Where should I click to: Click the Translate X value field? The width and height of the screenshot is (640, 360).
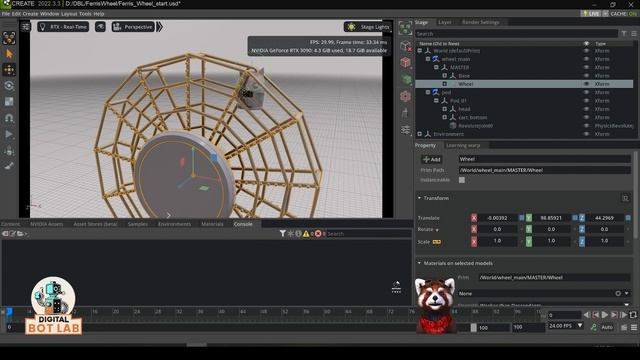tap(498, 218)
